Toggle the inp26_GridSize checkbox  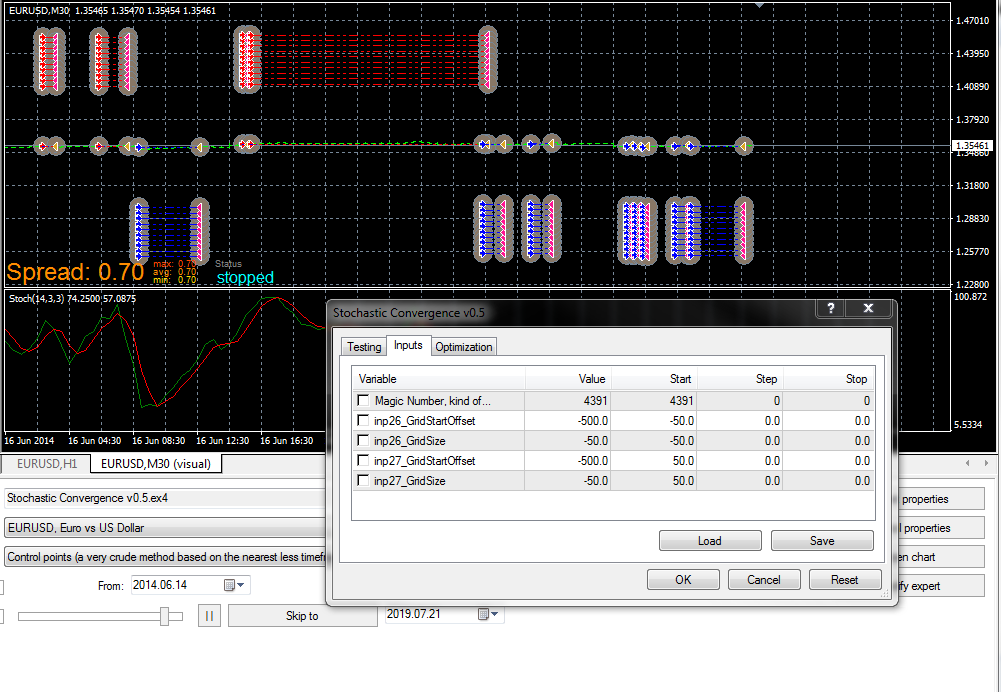click(x=363, y=440)
